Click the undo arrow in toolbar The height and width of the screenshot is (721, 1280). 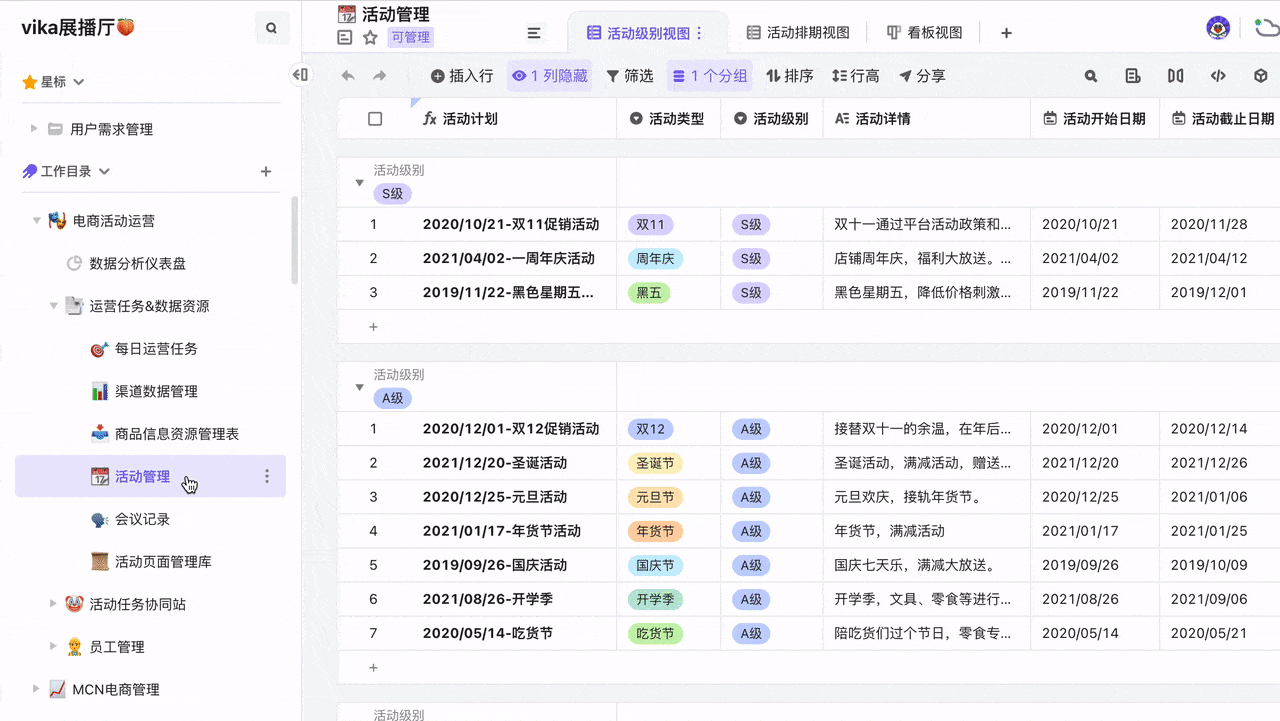[348, 76]
